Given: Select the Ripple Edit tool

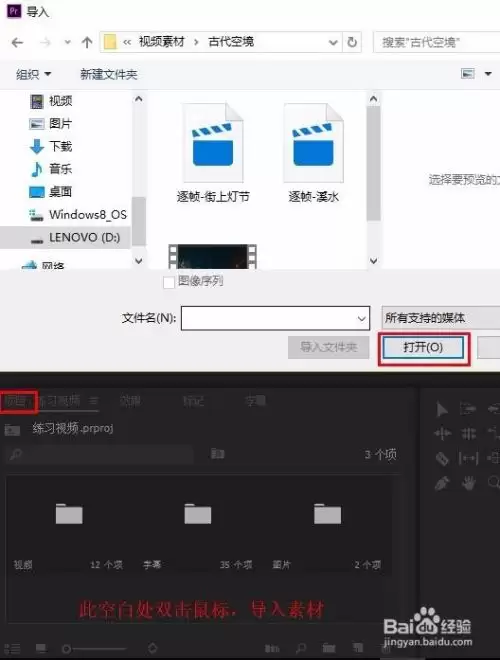Looking at the screenshot, I should coord(442,433).
